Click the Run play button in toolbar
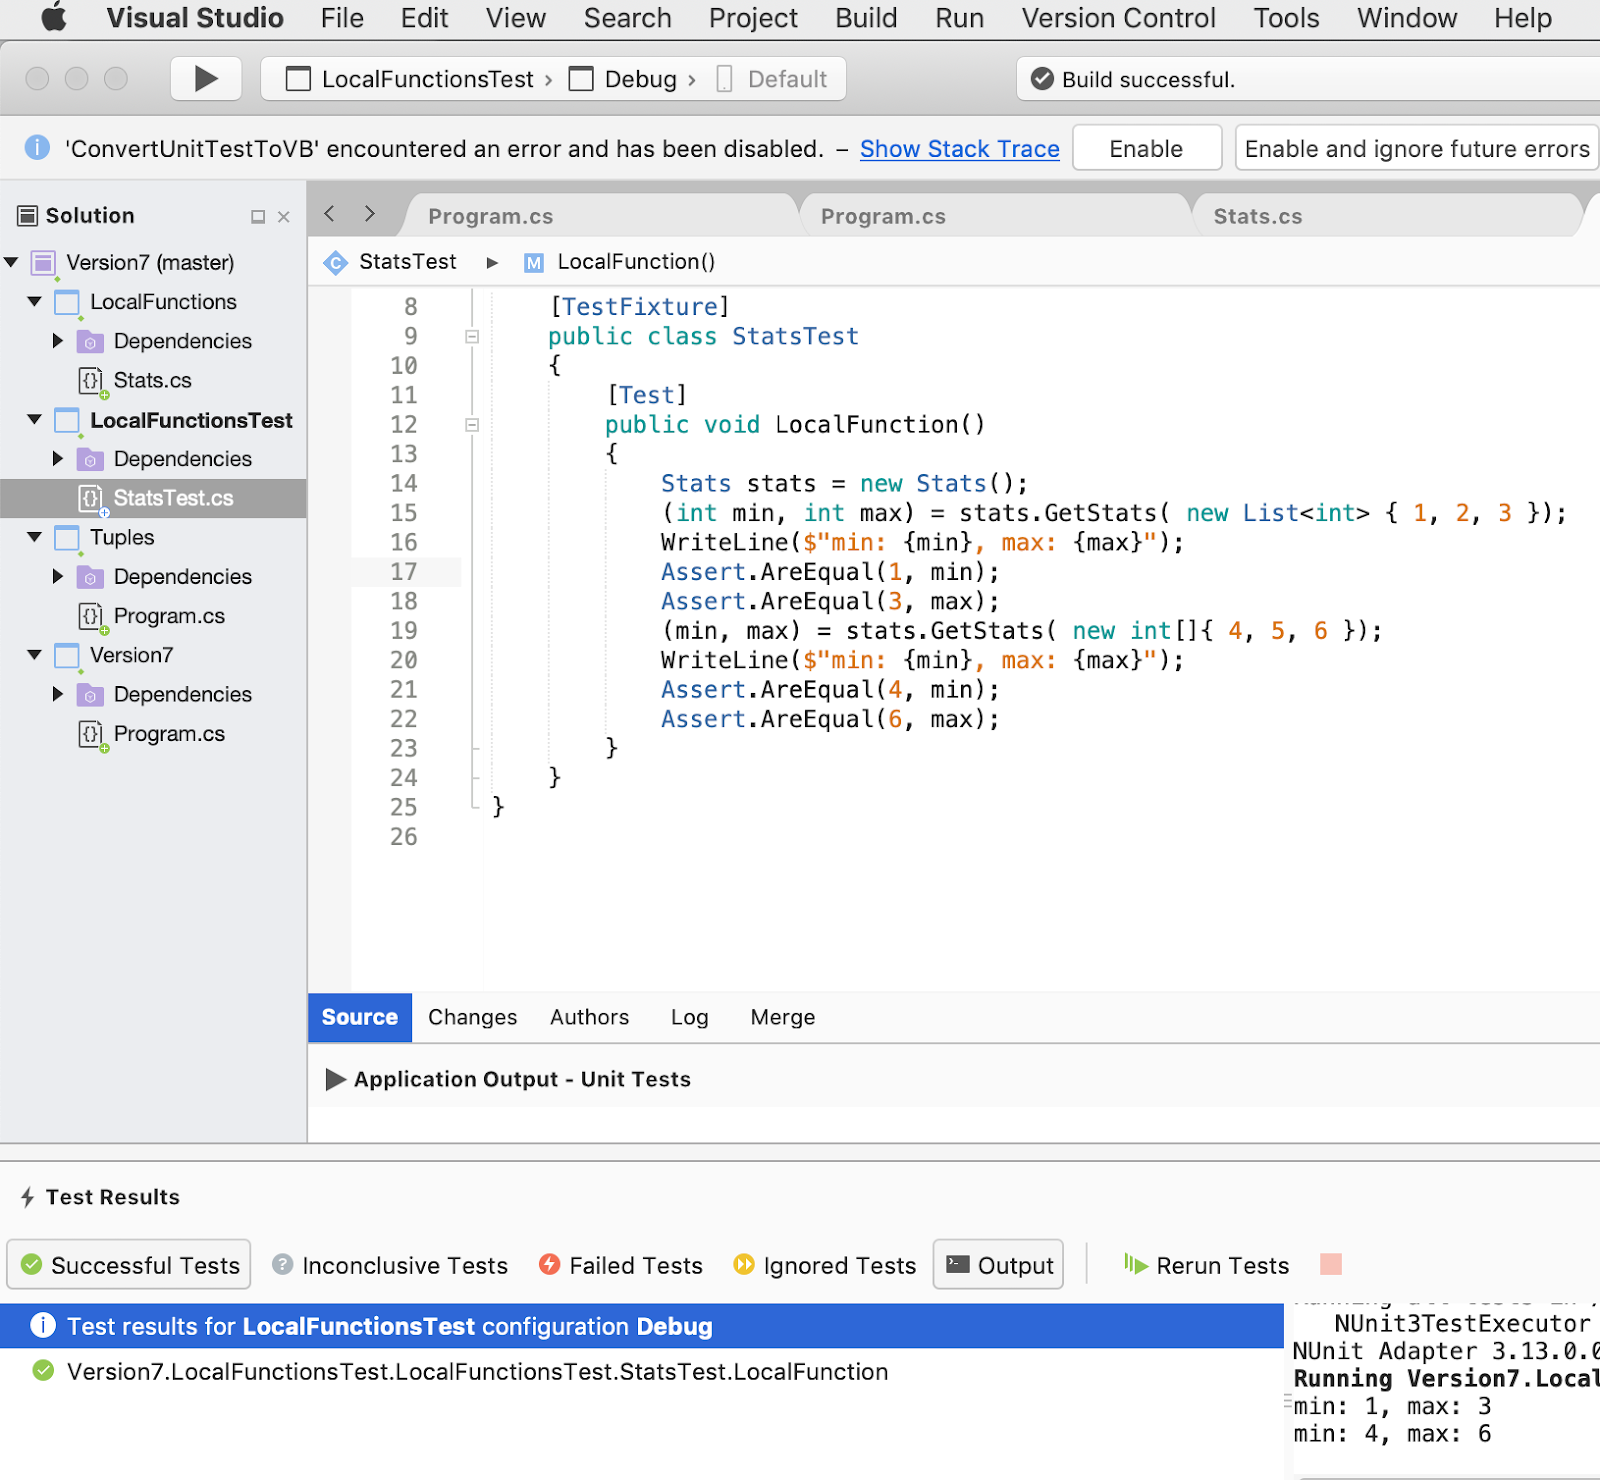 click(206, 79)
